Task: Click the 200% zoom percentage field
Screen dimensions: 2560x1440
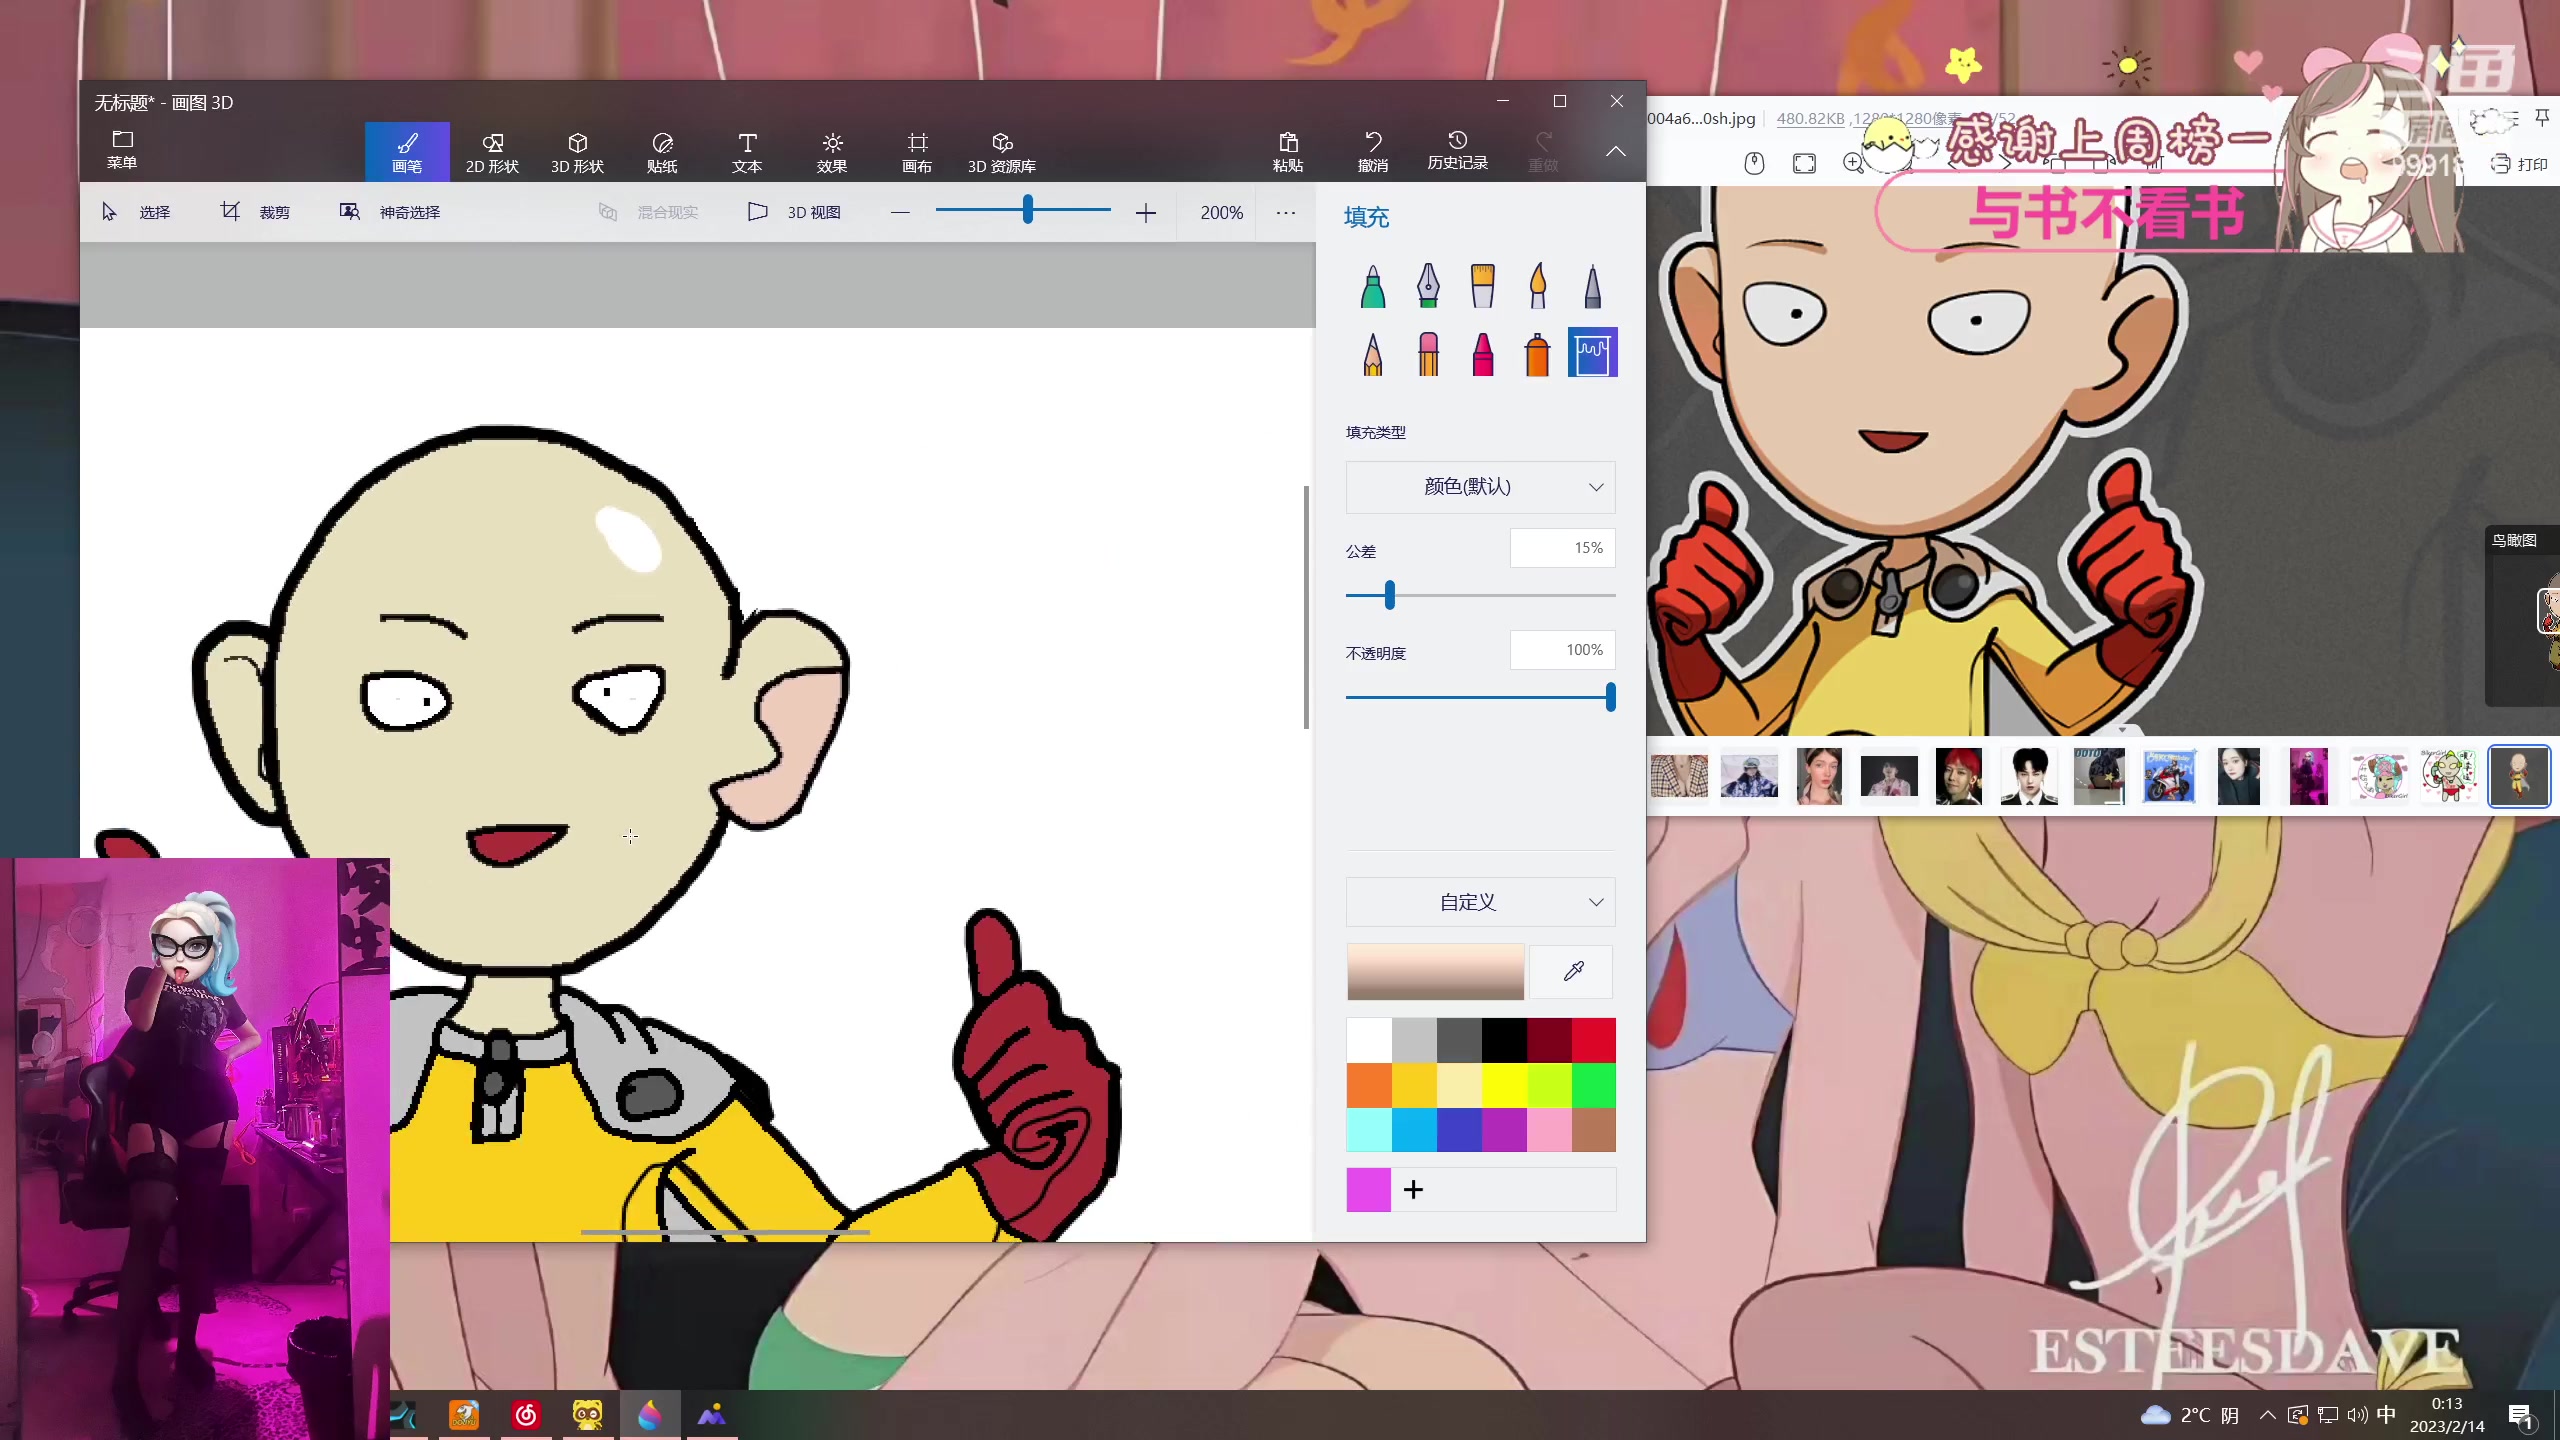Action: (1222, 212)
